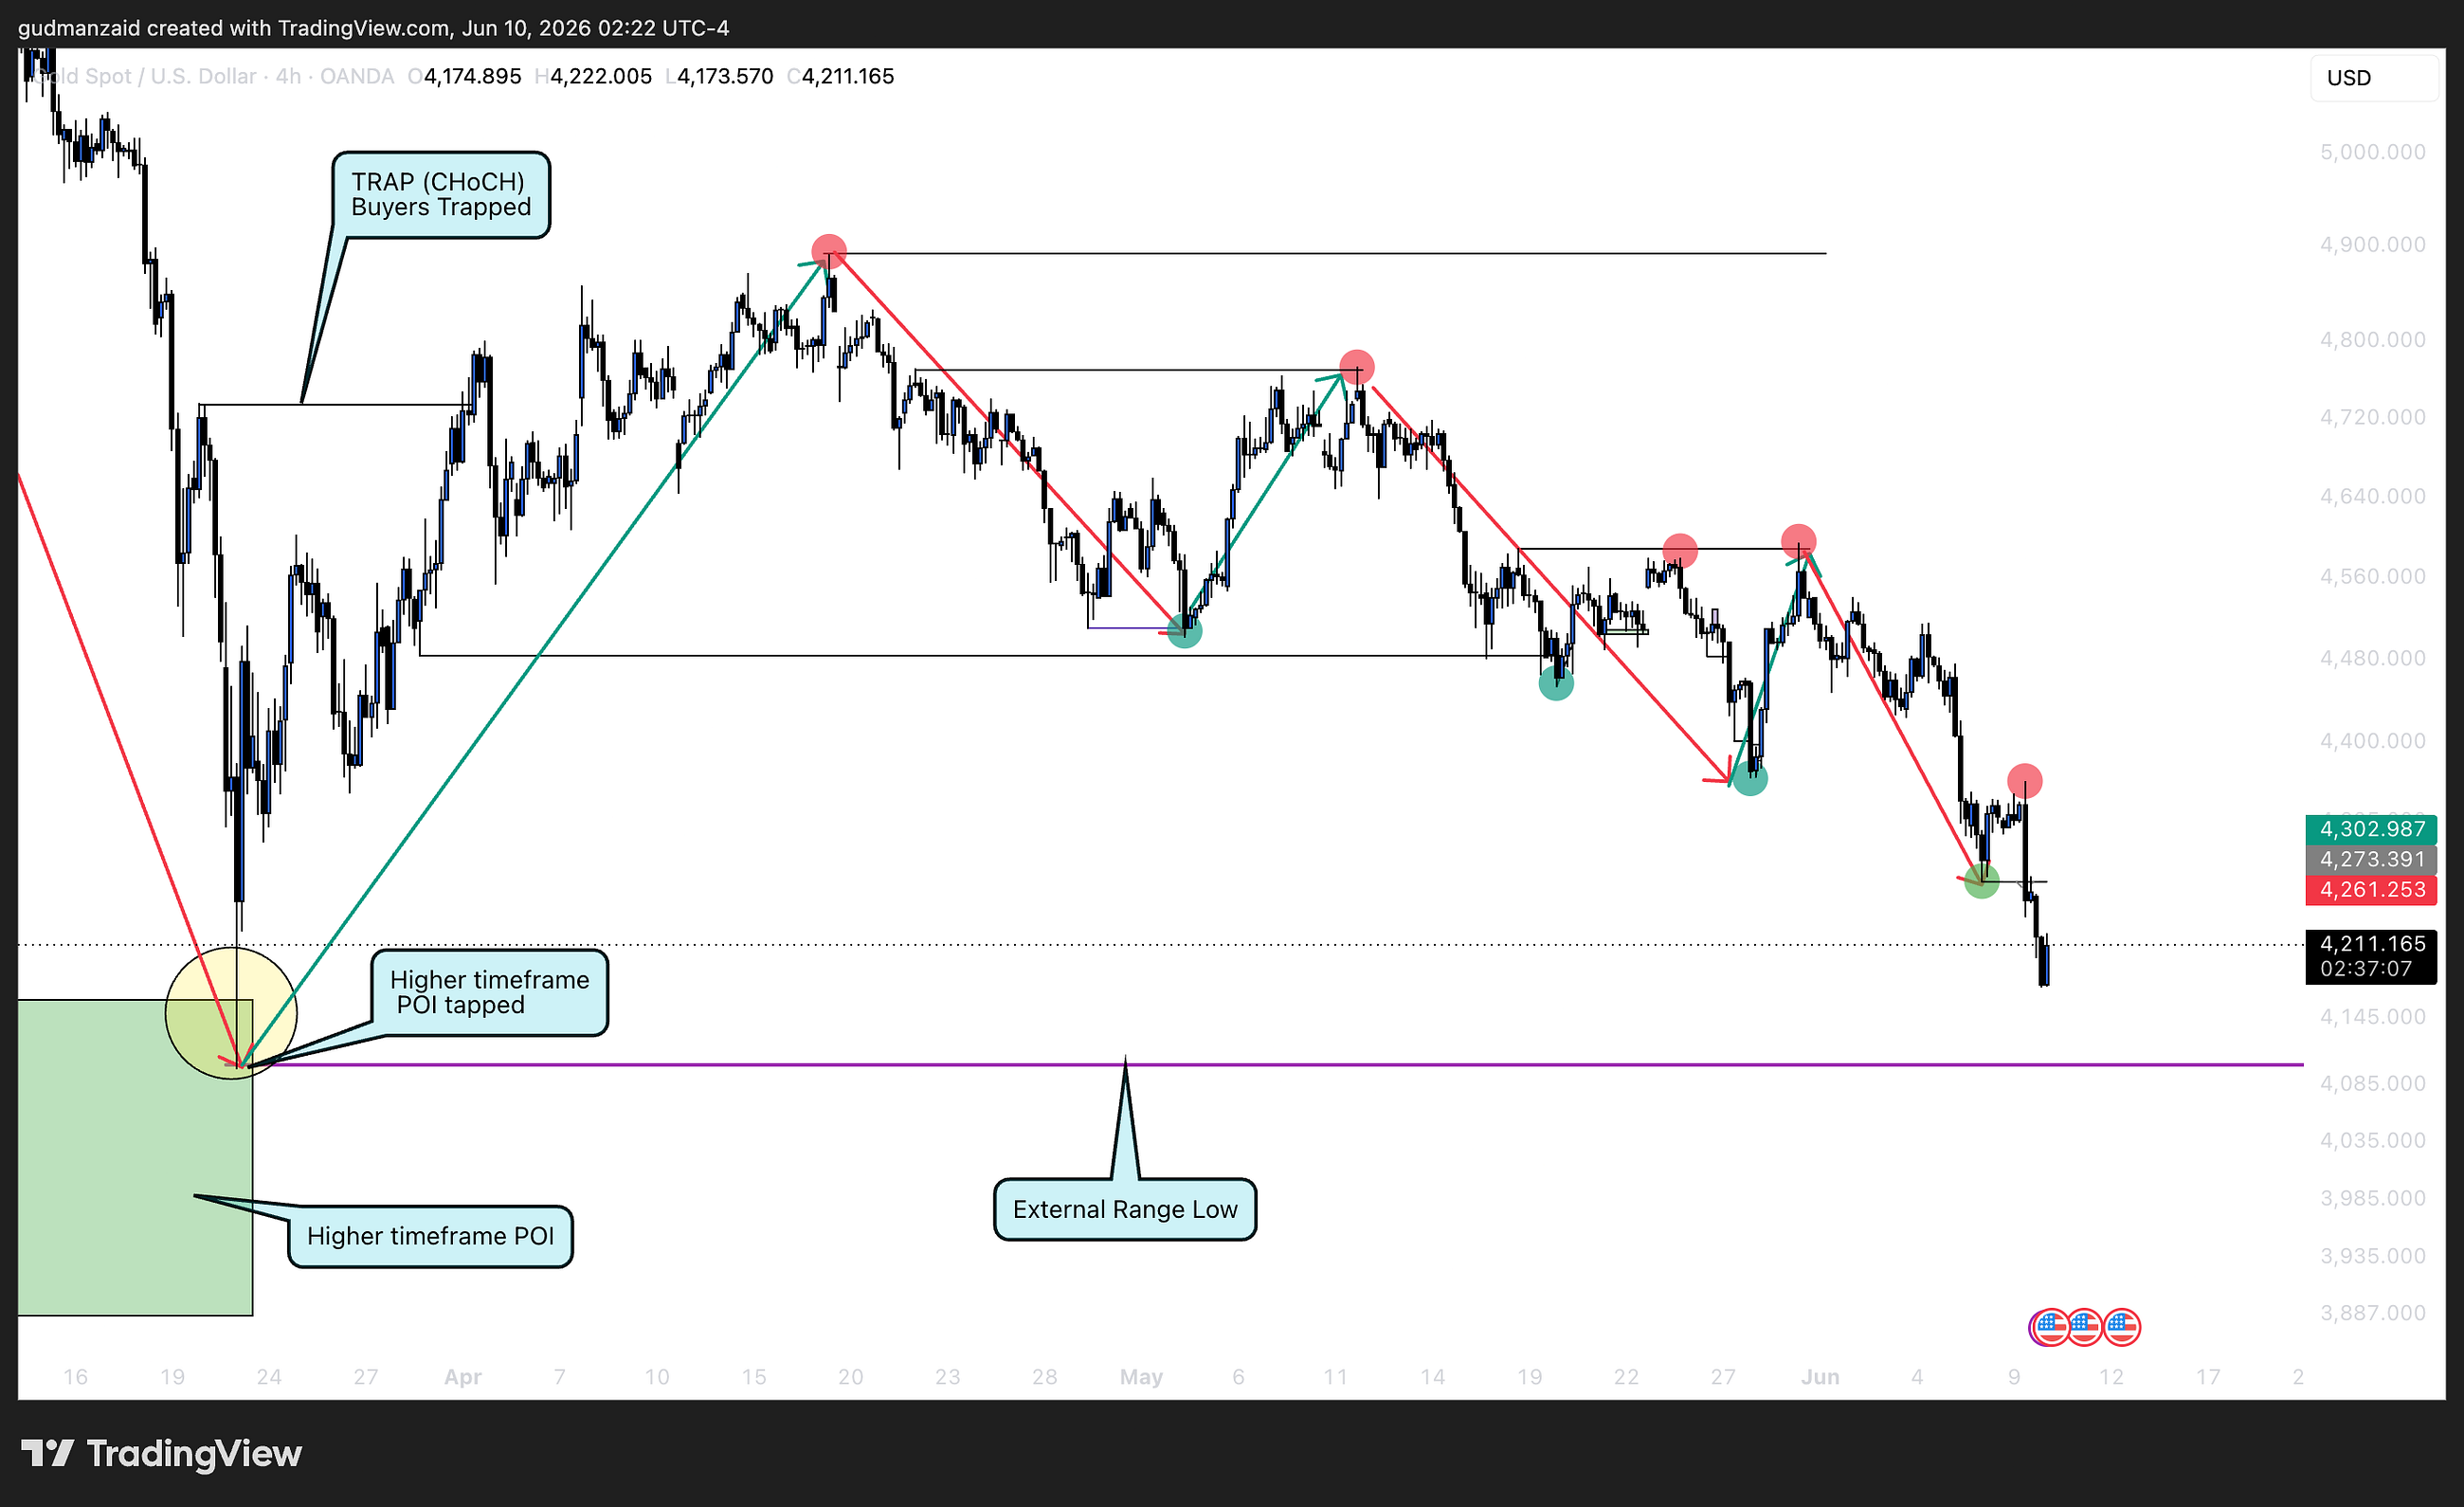Click the May label on the time axis
This screenshot has height=1507, width=2464.
click(1141, 1377)
